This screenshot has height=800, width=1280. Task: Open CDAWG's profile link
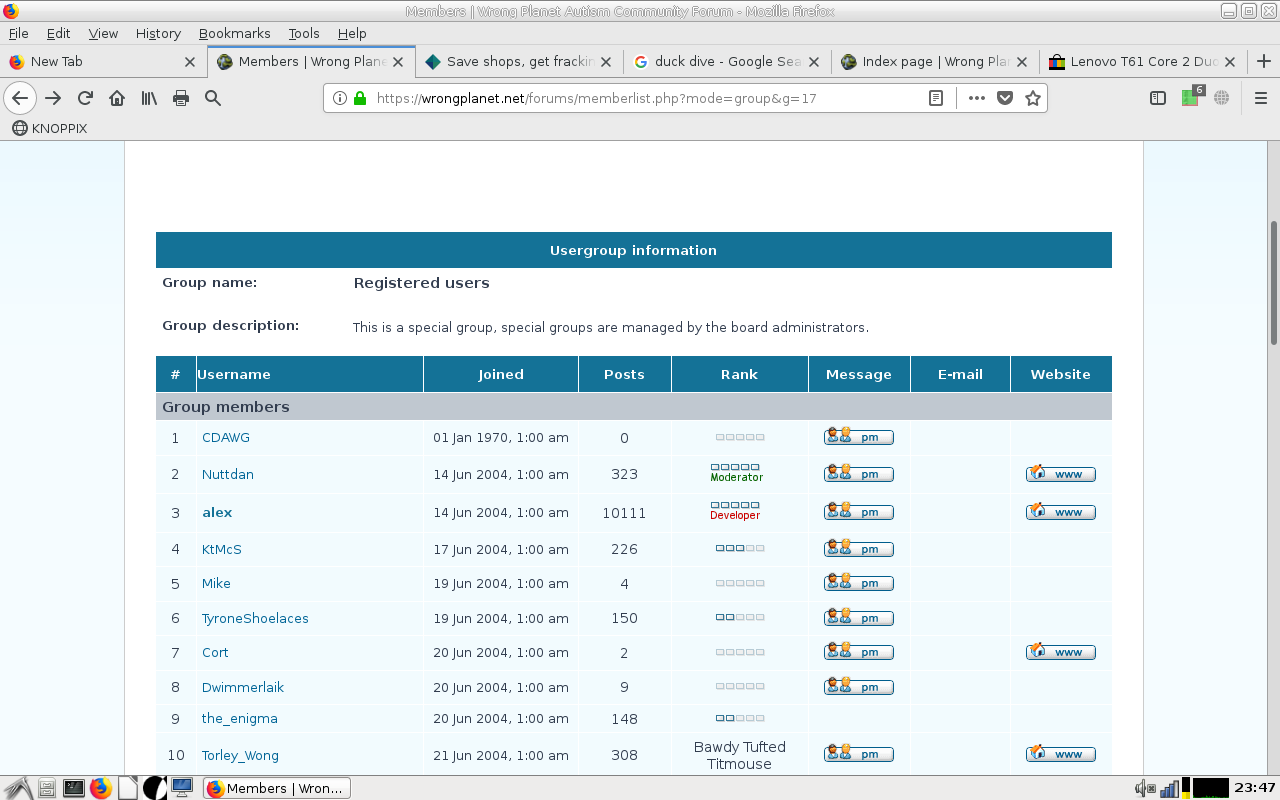226,437
